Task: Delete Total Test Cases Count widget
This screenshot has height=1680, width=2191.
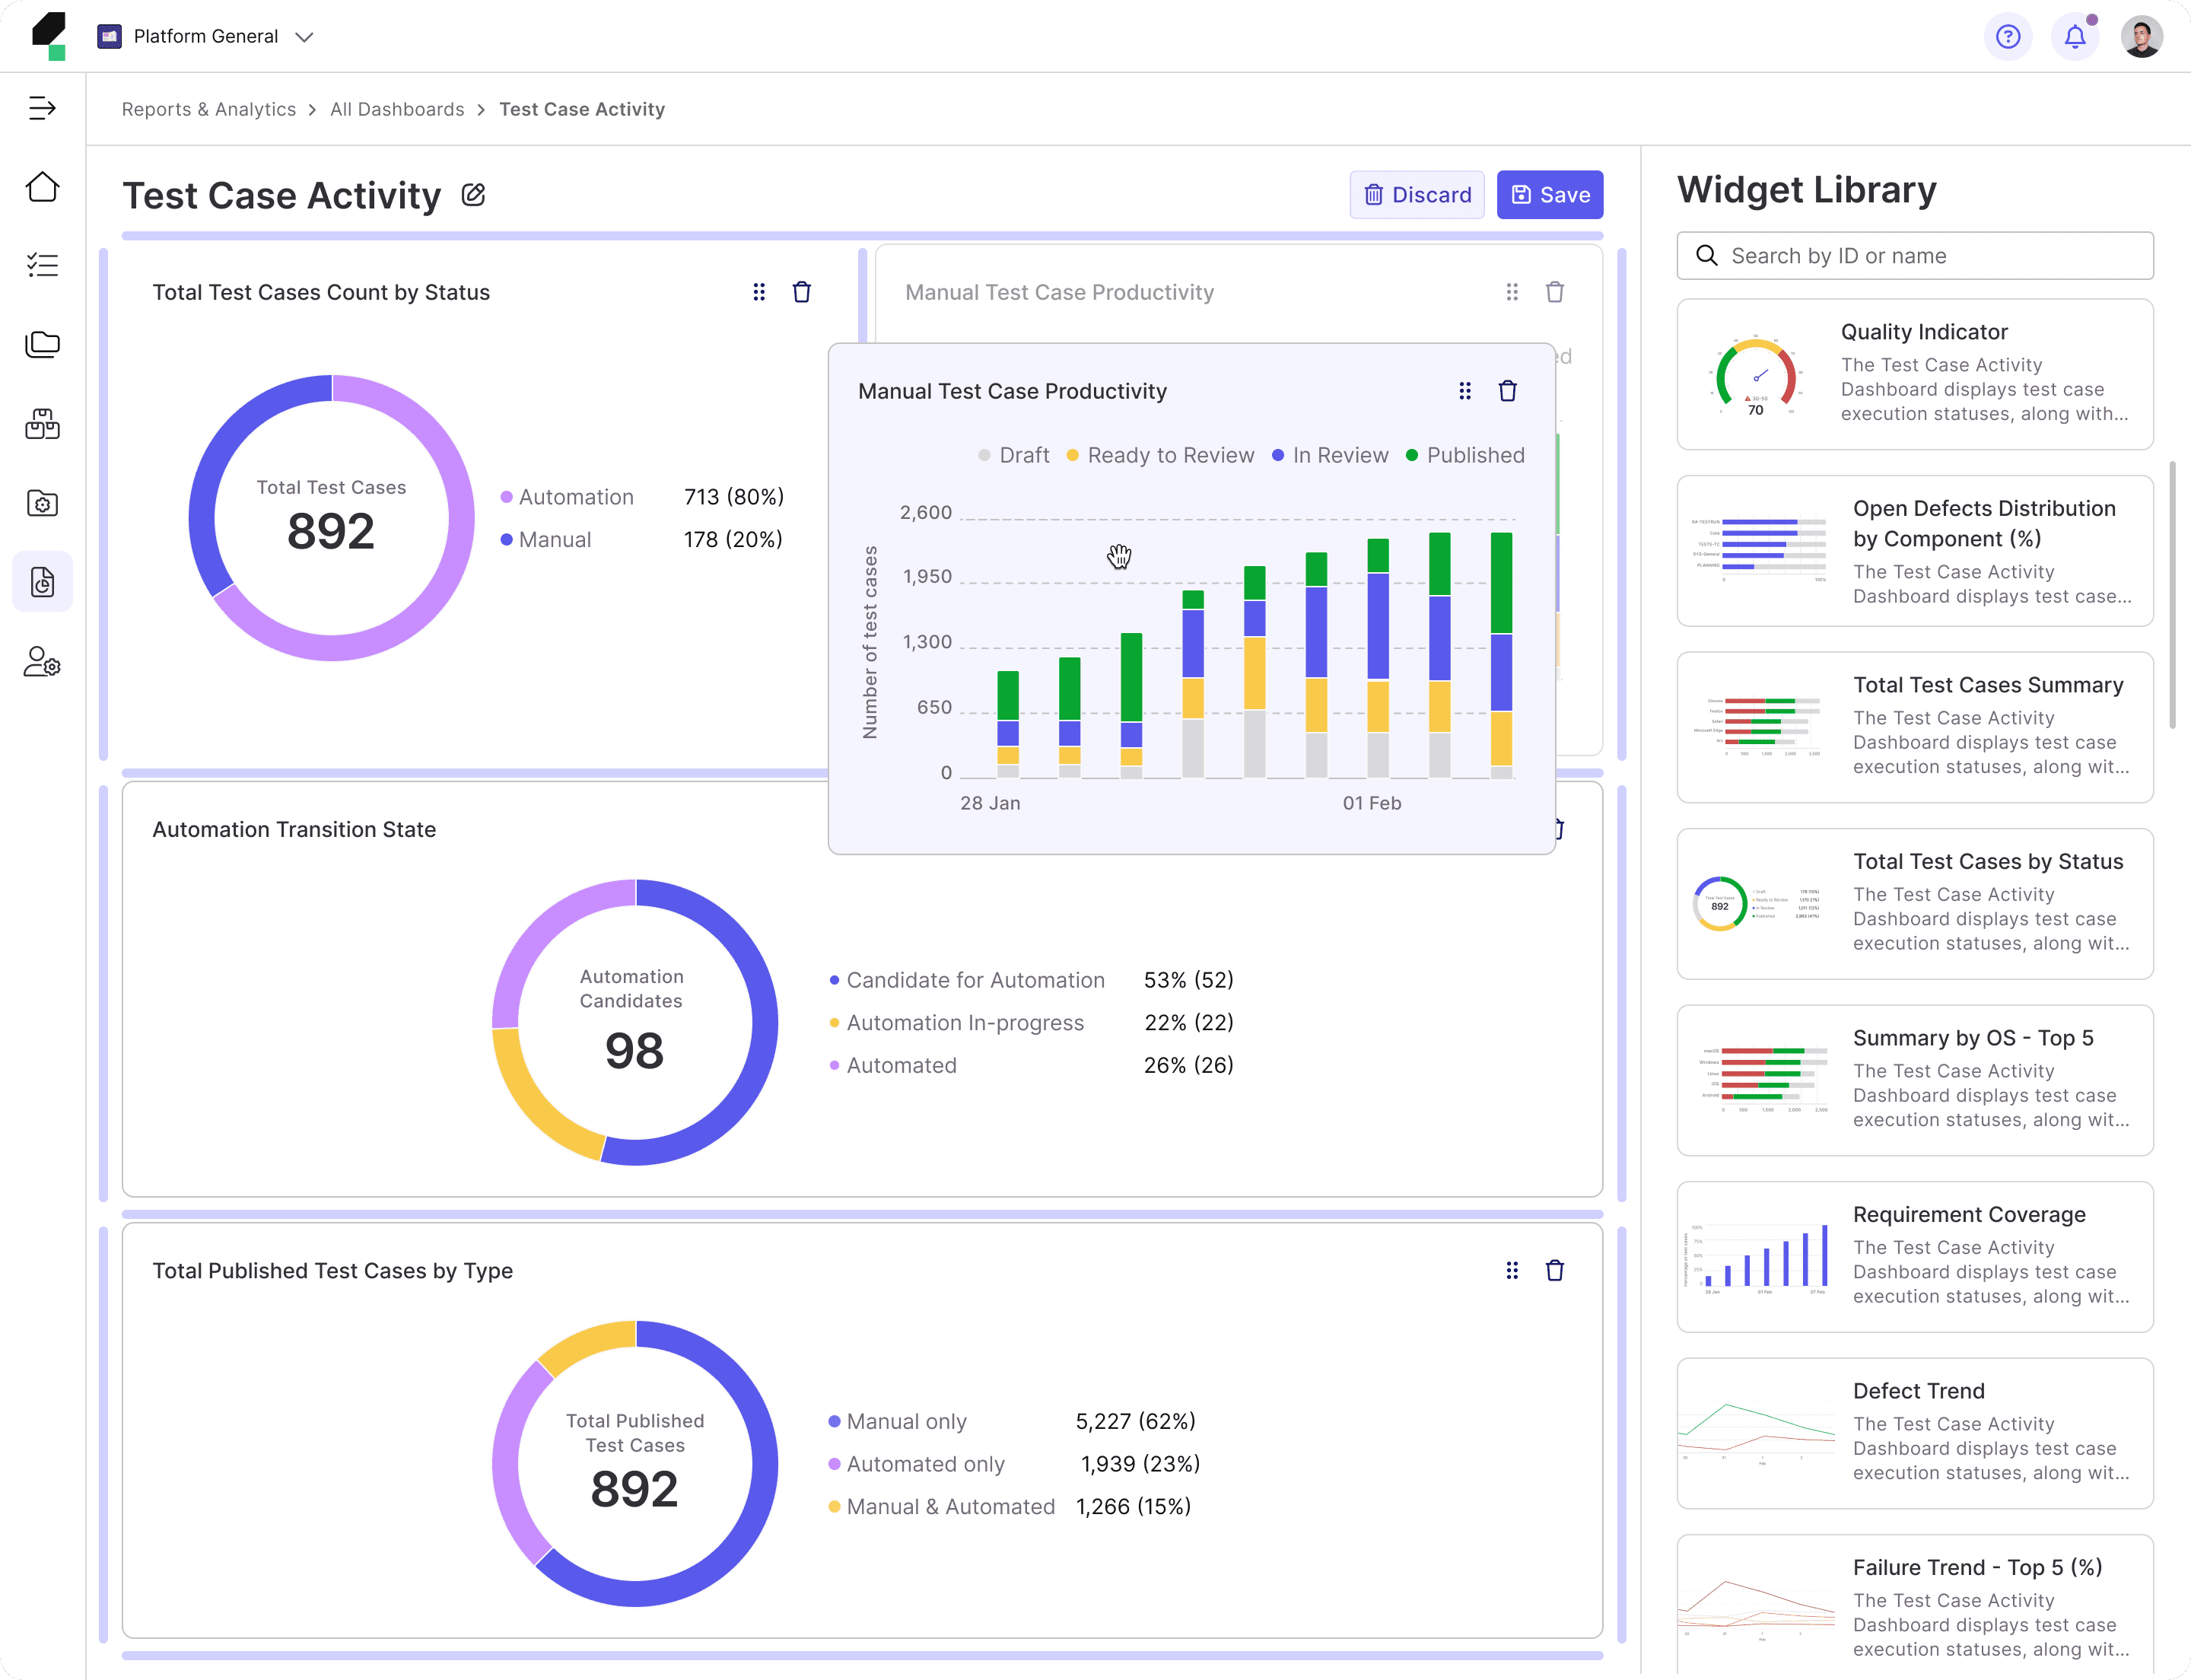Action: click(x=801, y=292)
